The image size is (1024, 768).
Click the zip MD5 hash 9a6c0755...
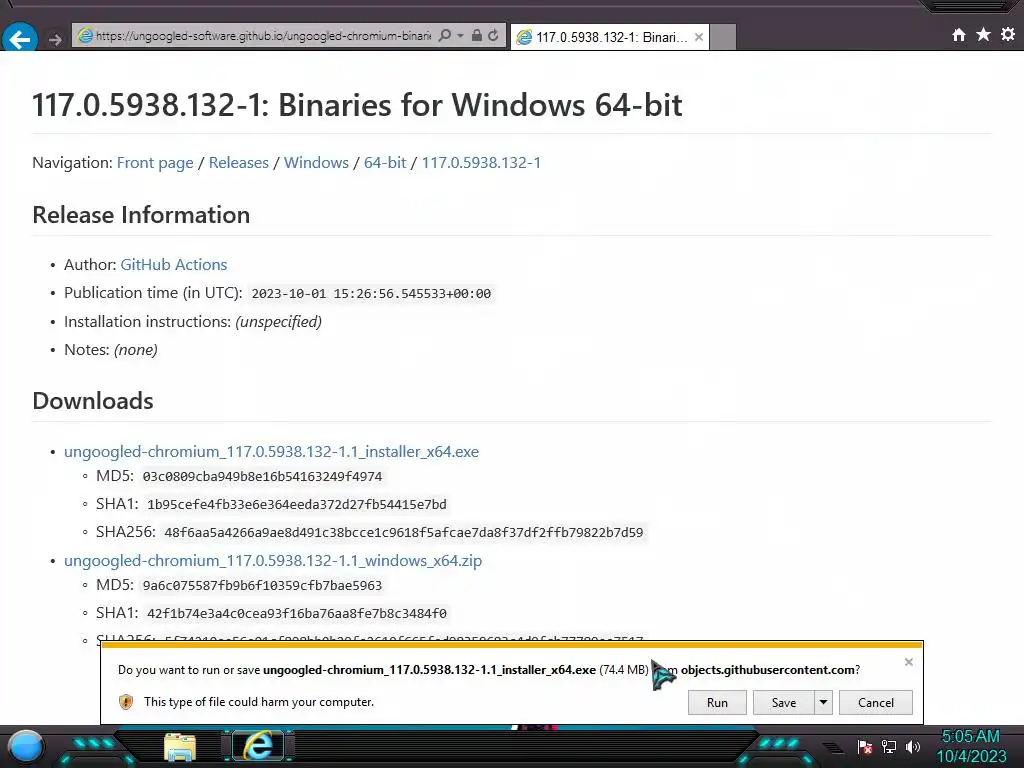[262, 586]
